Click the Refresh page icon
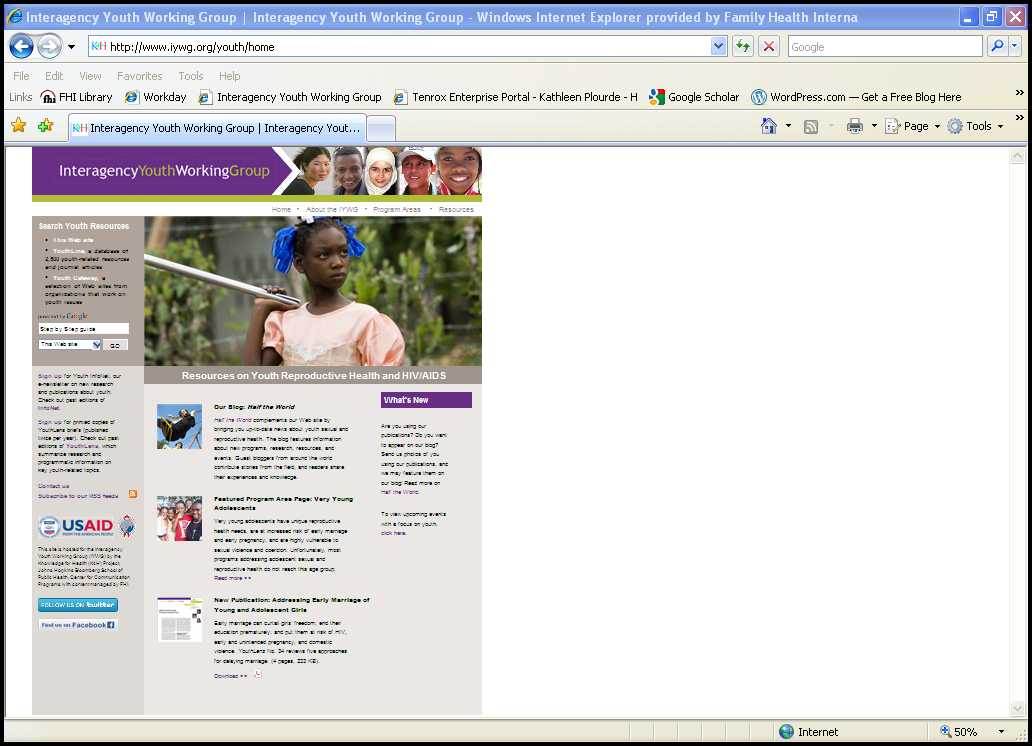The height and width of the screenshot is (746, 1032). tap(743, 46)
